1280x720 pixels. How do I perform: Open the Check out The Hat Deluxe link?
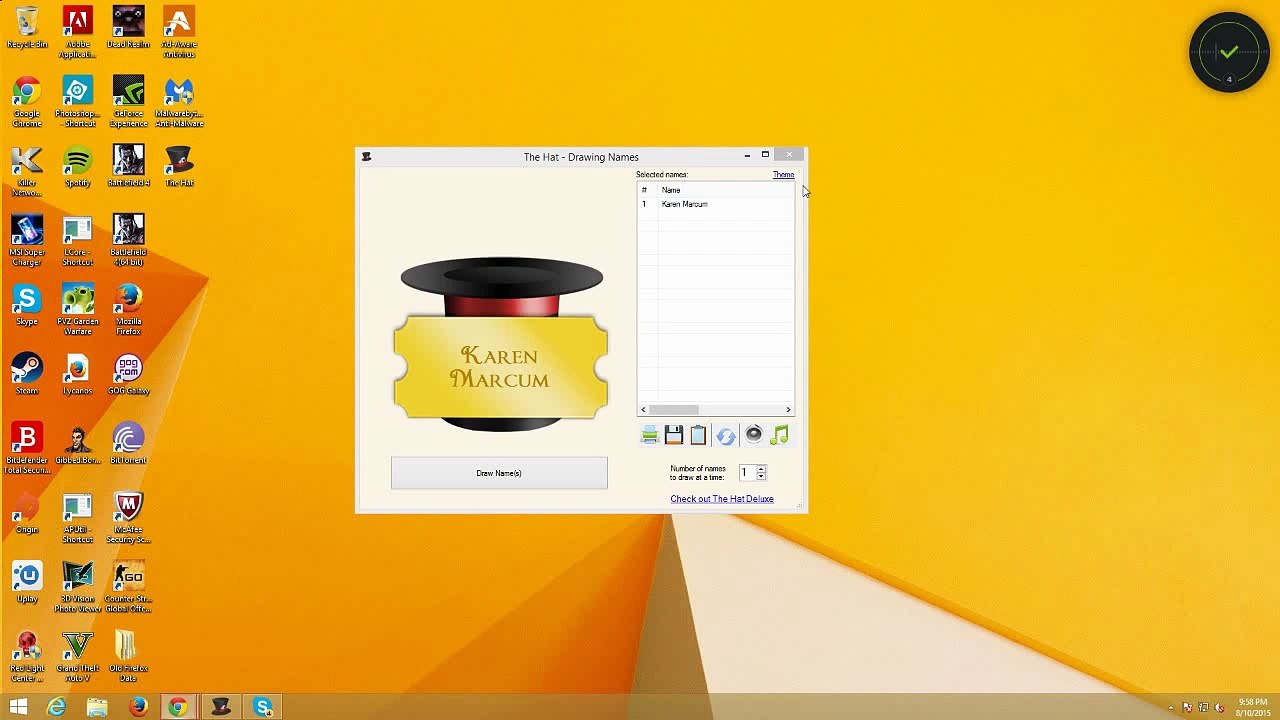722,499
